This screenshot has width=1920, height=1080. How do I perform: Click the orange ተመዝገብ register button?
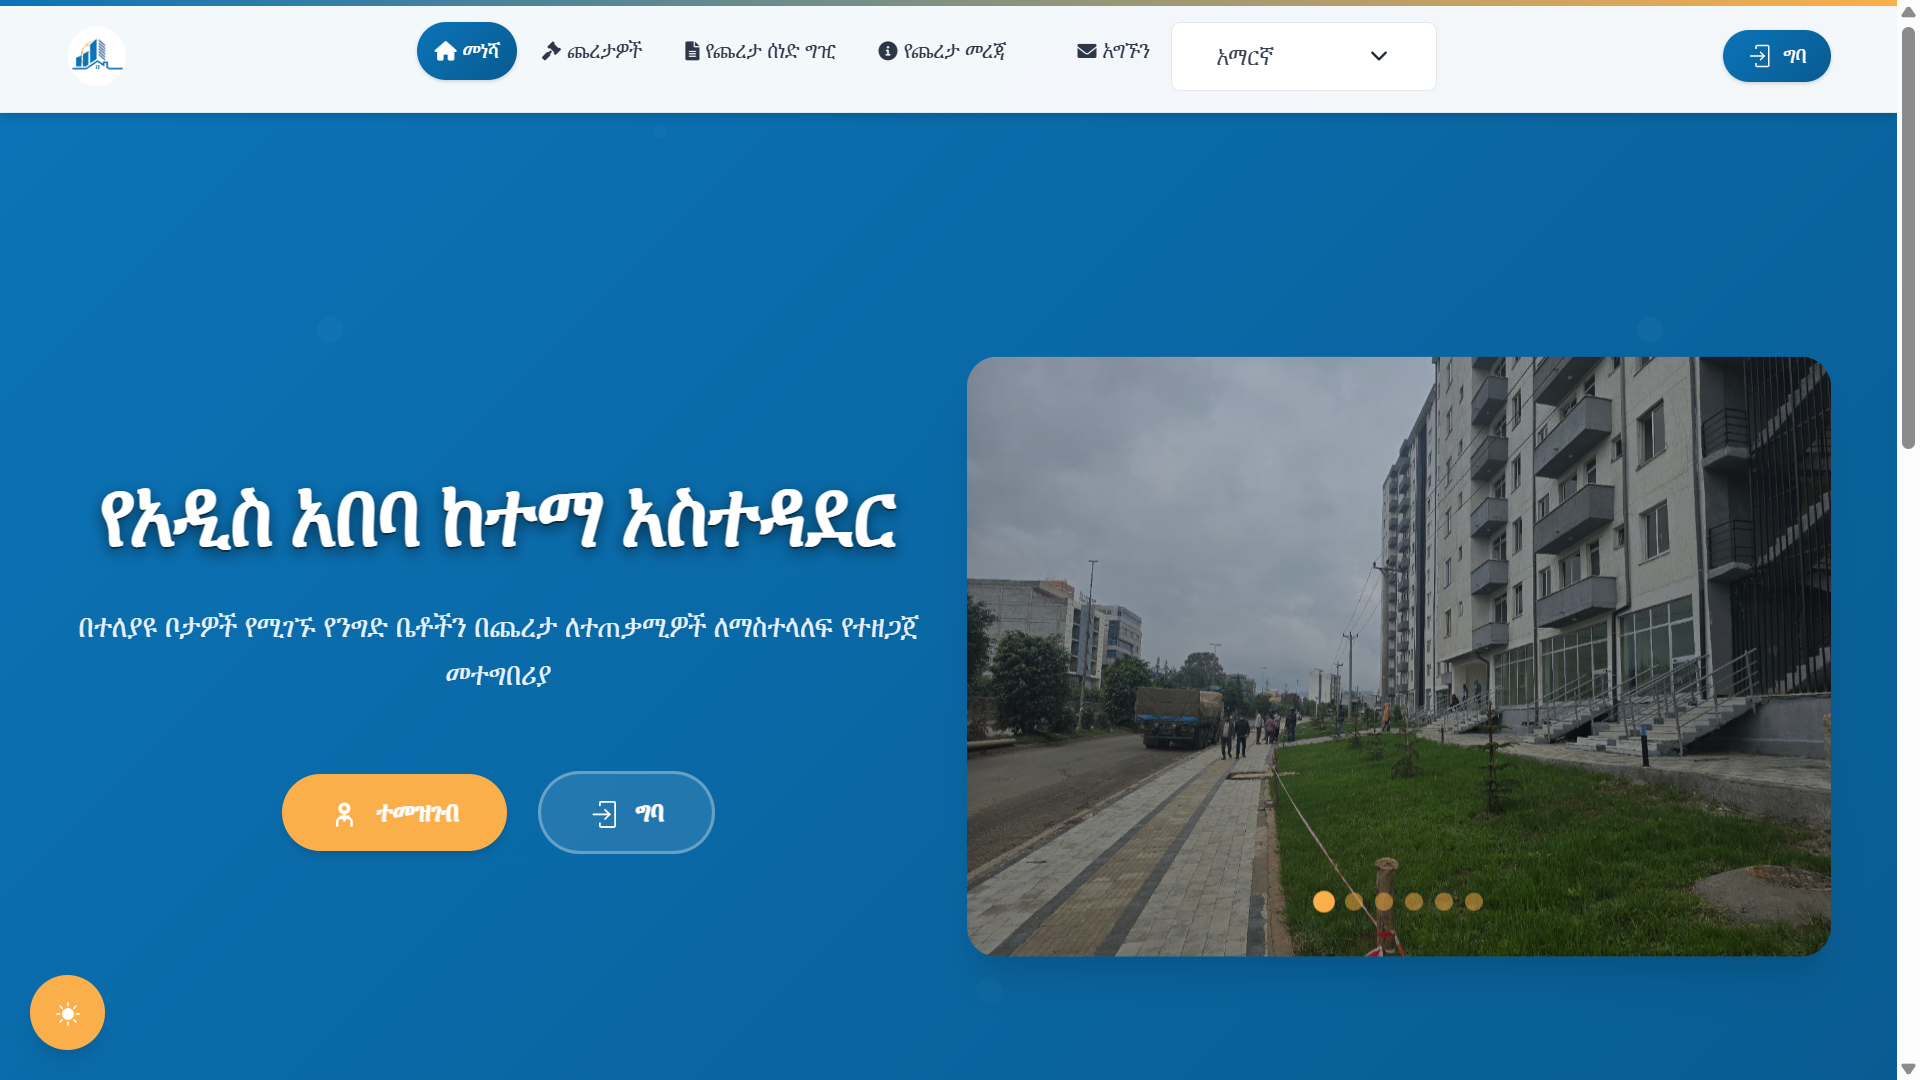pyautogui.click(x=394, y=812)
